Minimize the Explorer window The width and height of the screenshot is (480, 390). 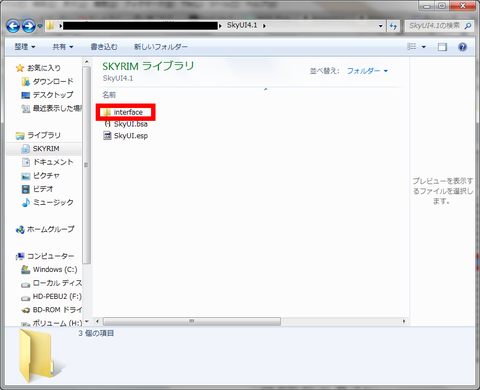point(427,6)
